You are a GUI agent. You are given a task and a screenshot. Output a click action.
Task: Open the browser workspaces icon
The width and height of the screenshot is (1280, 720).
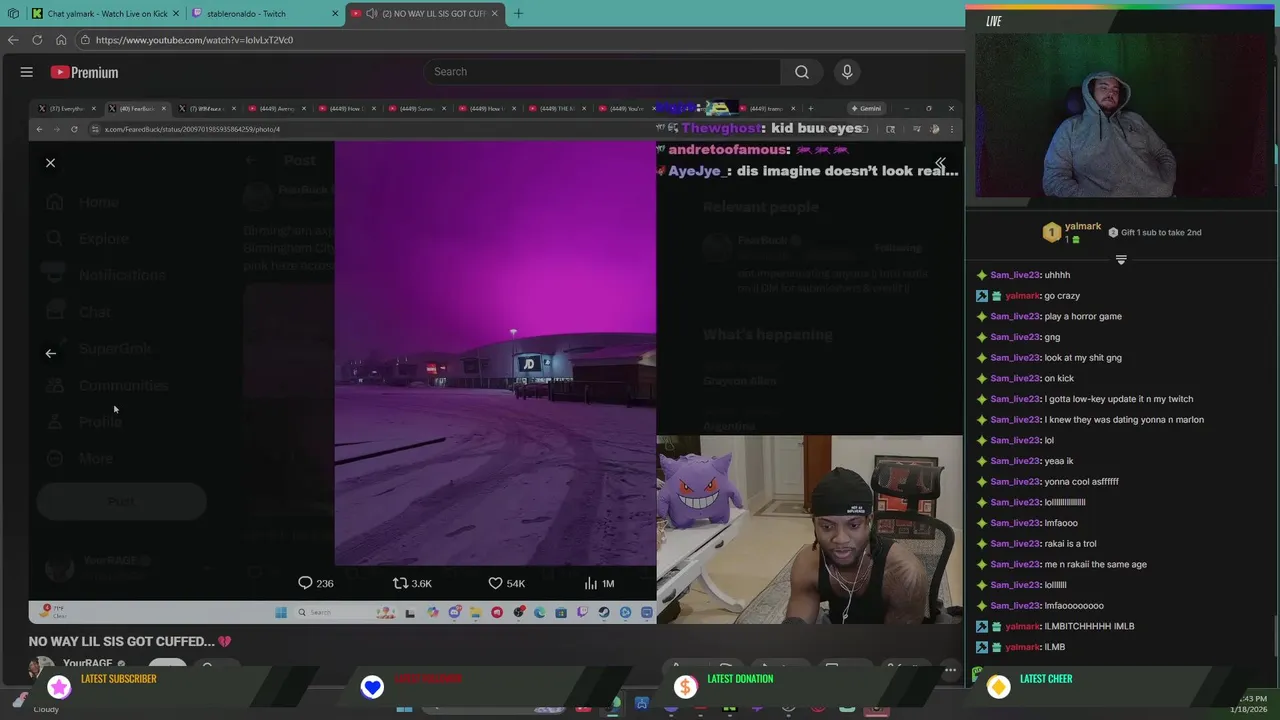[x=13, y=14]
